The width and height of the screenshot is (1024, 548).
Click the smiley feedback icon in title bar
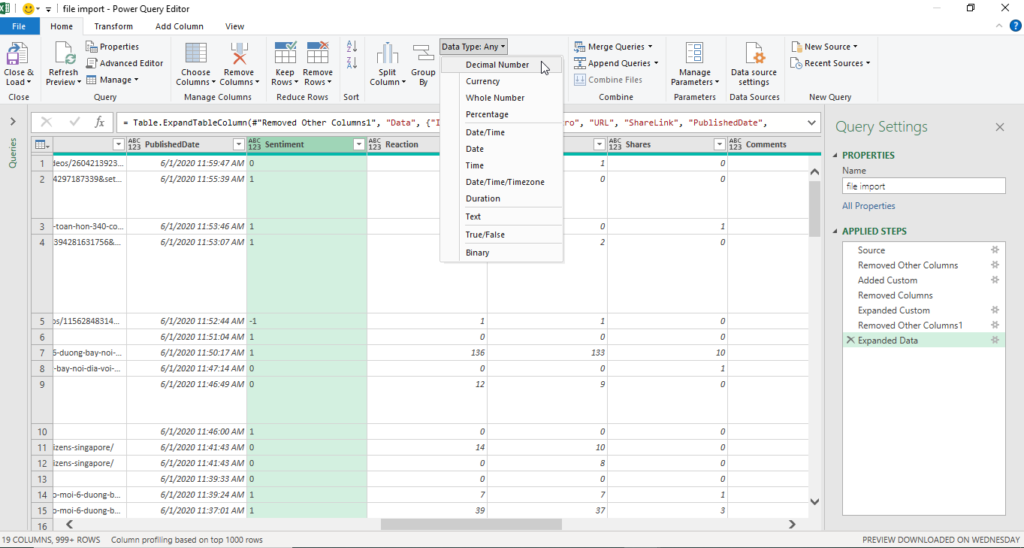28,9
